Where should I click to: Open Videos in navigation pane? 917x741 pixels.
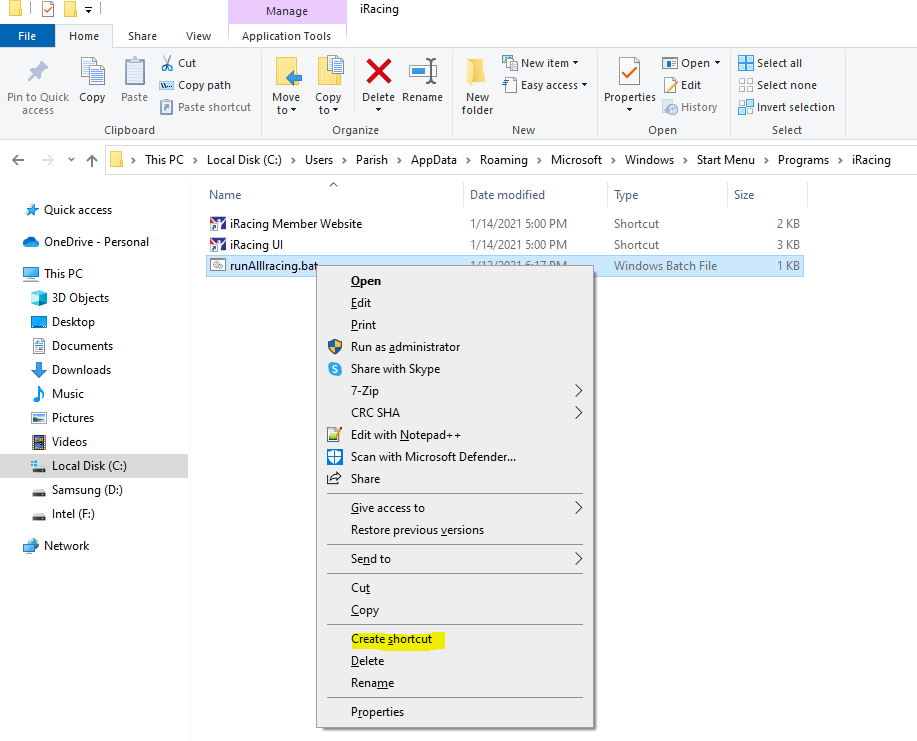point(59,442)
